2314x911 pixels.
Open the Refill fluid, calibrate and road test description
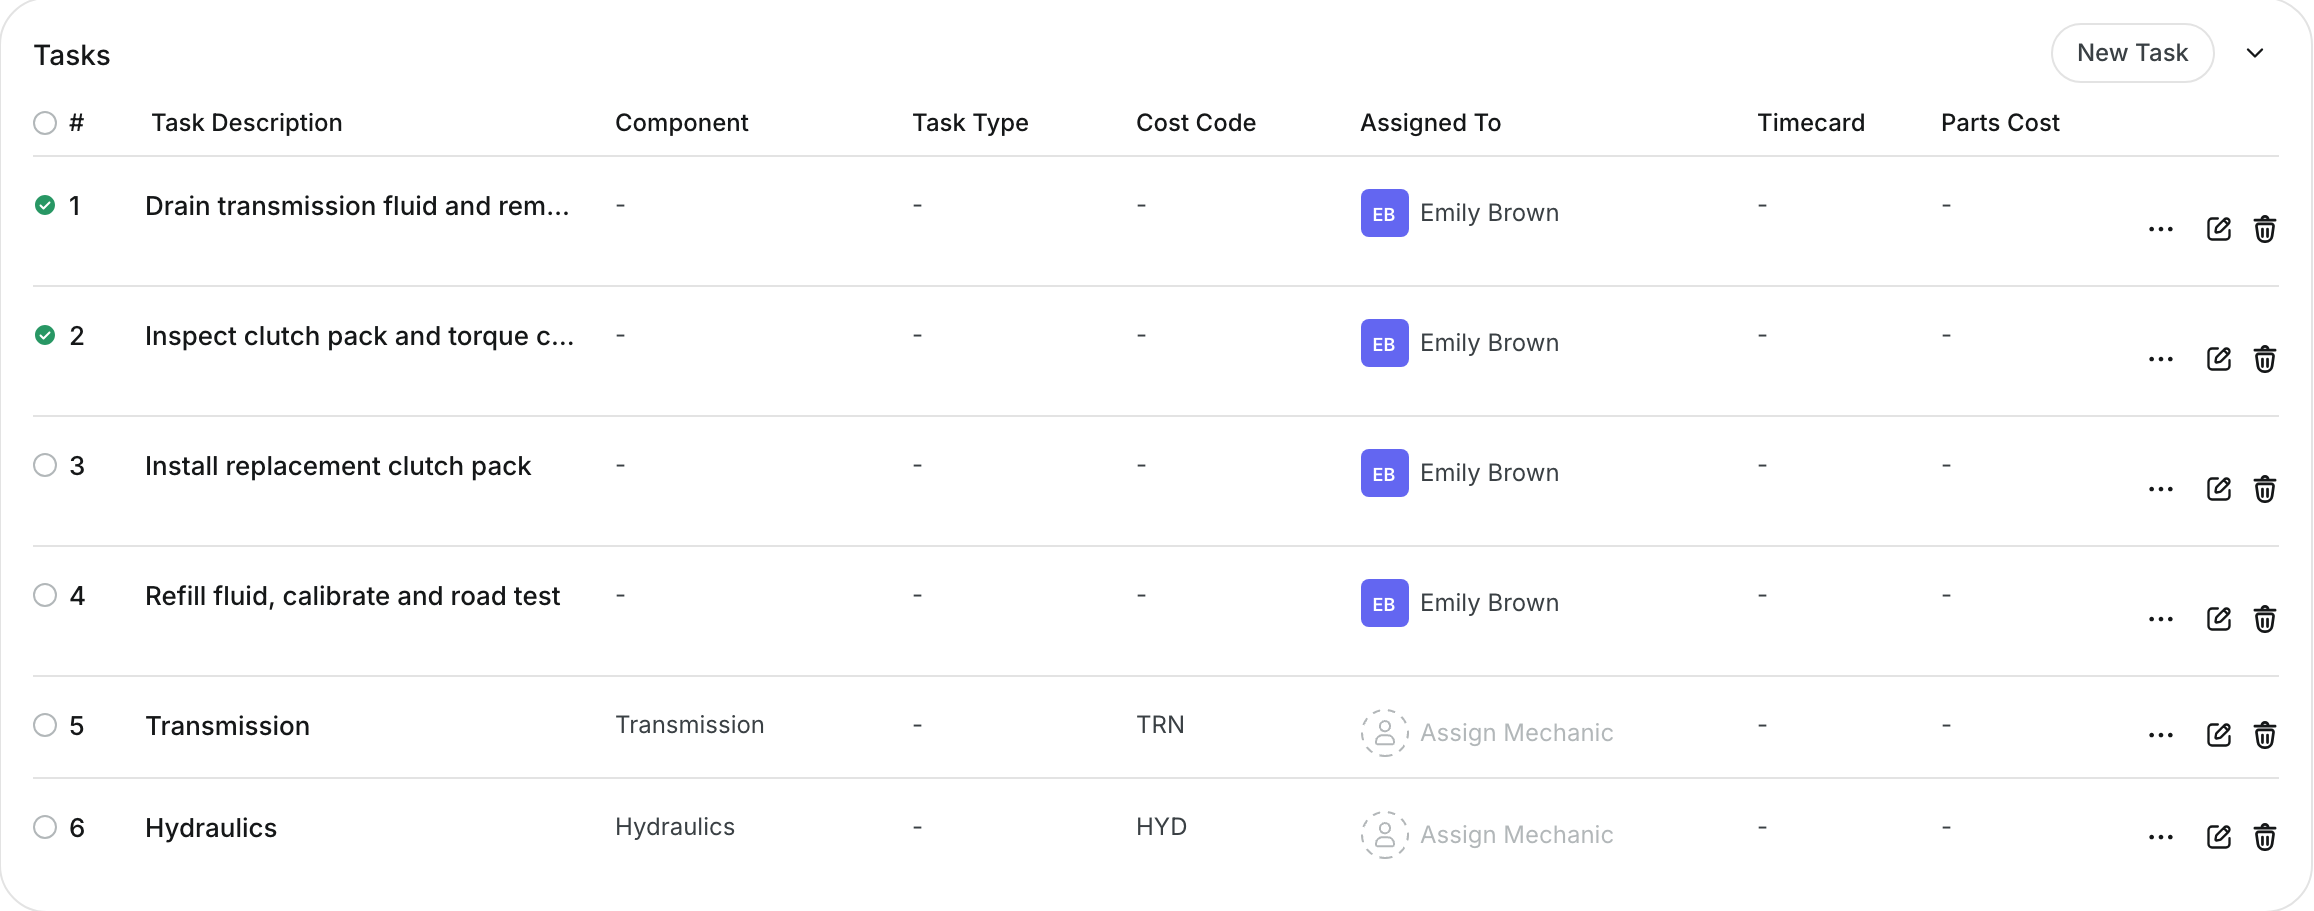coord(352,596)
